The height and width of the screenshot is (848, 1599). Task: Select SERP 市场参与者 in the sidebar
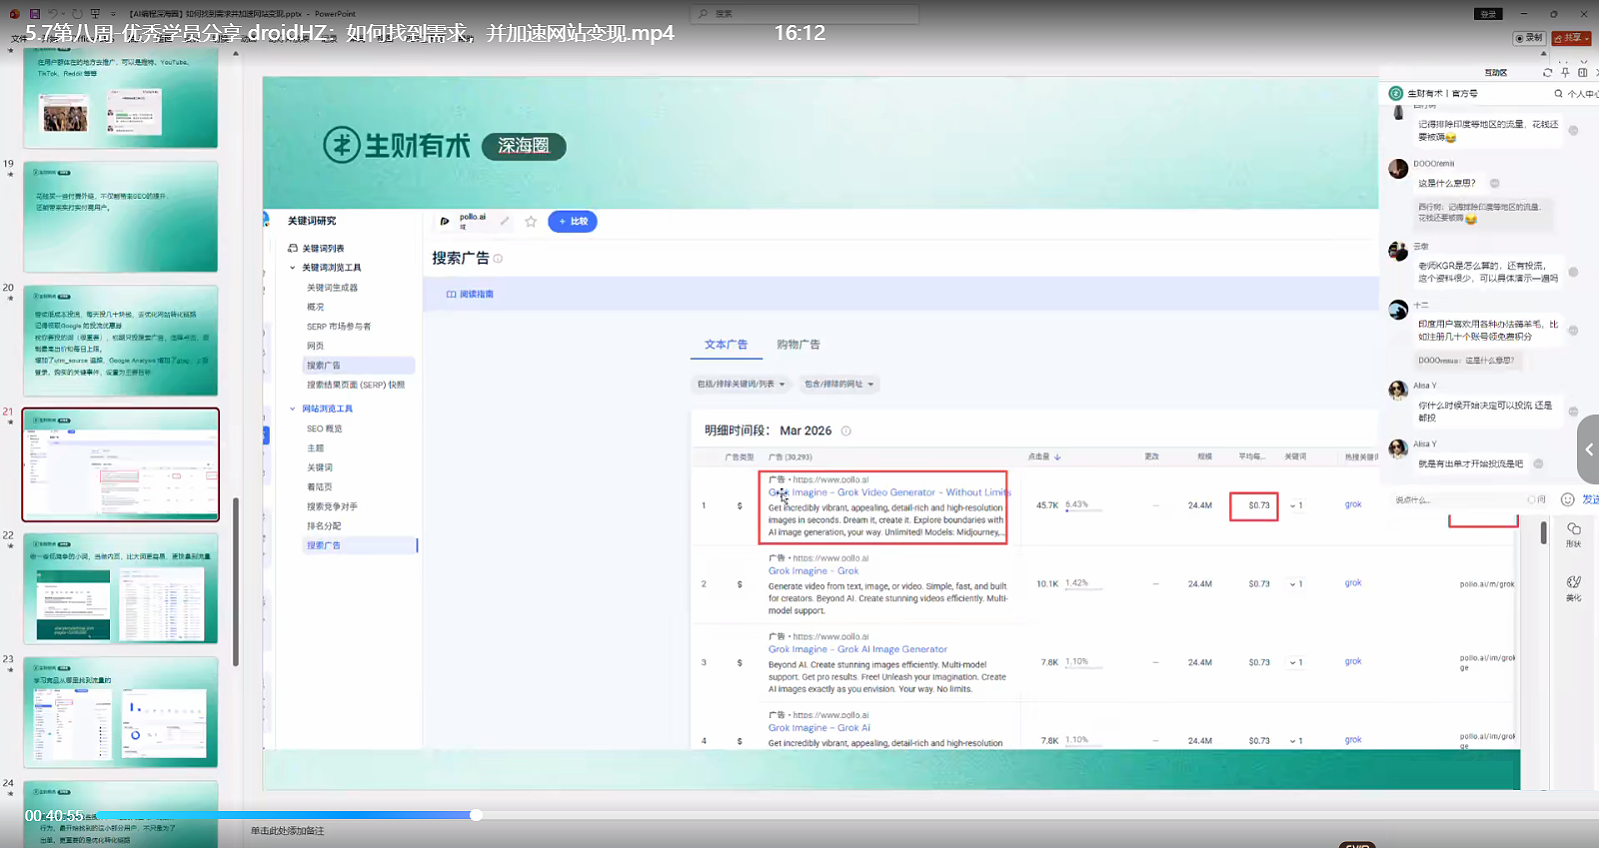(339, 326)
